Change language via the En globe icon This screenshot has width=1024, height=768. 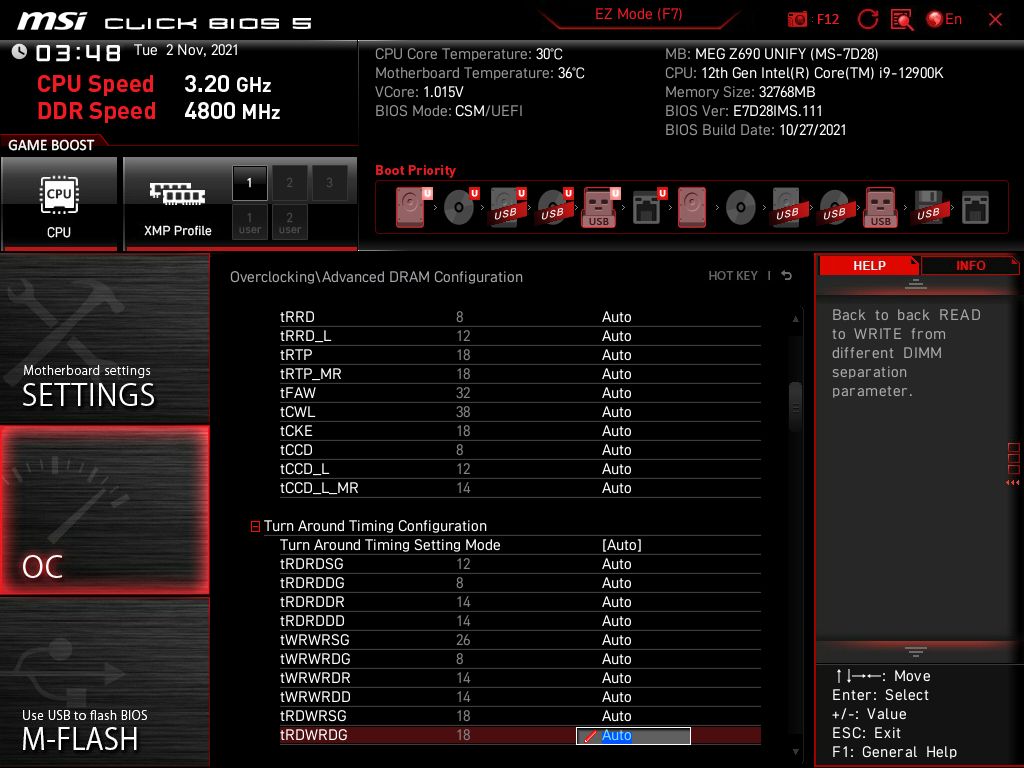(944, 20)
